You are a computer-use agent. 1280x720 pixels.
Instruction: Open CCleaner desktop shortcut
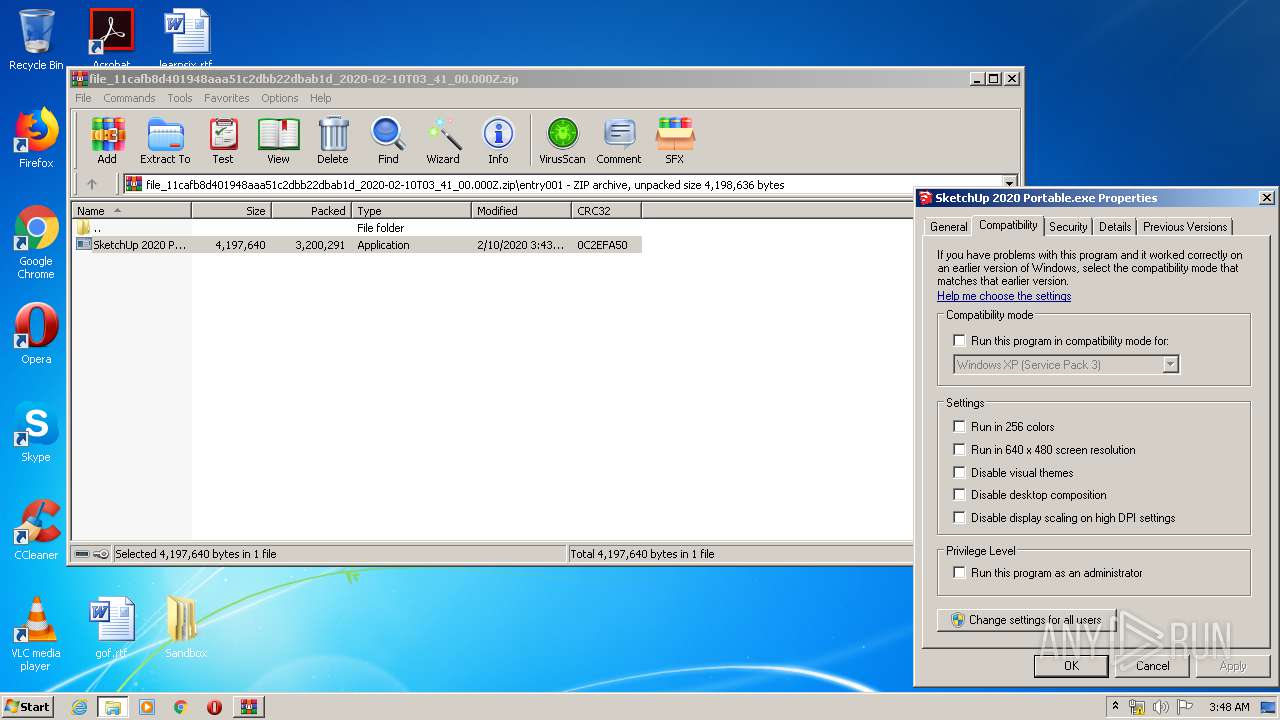pos(36,530)
